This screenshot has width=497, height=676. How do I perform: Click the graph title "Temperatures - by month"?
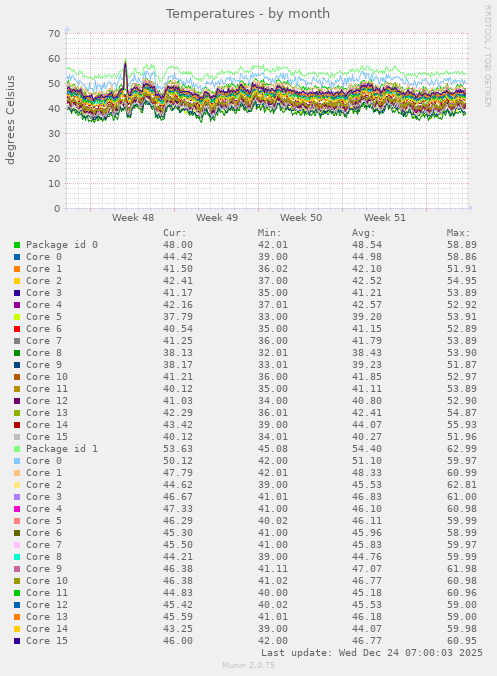click(x=248, y=14)
